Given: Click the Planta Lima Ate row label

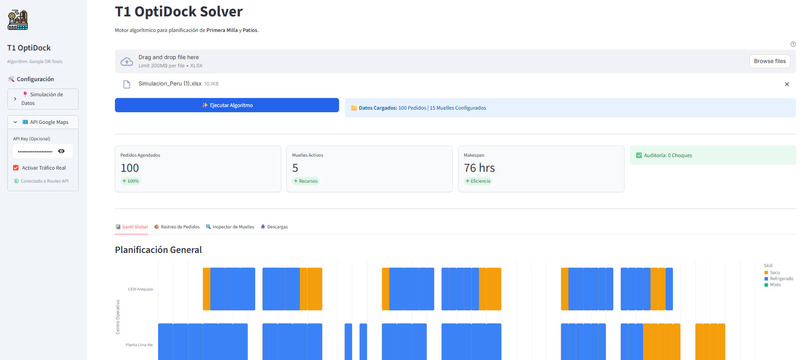Looking at the screenshot, I should (139, 345).
